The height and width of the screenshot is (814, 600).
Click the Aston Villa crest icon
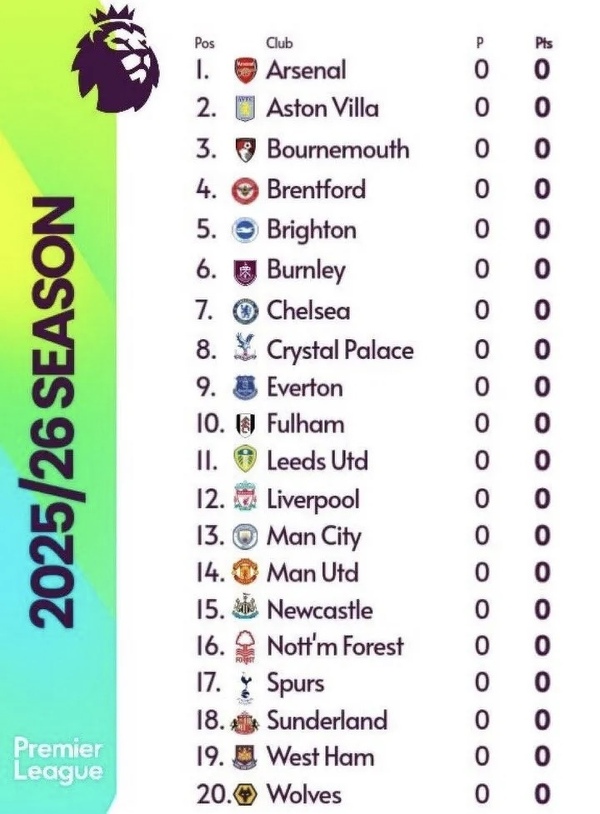coord(245,108)
